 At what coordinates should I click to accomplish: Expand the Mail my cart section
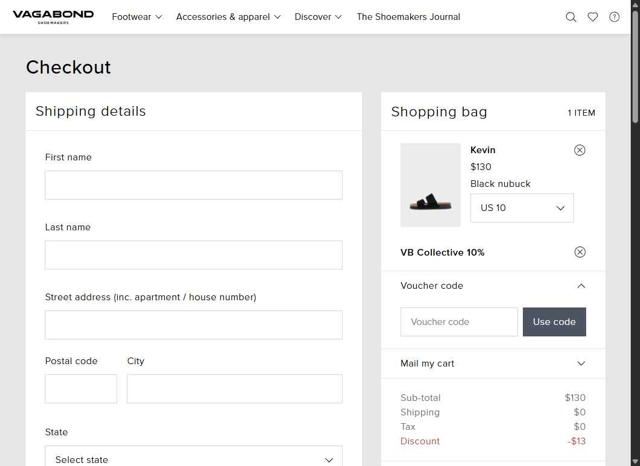[493, 363]
